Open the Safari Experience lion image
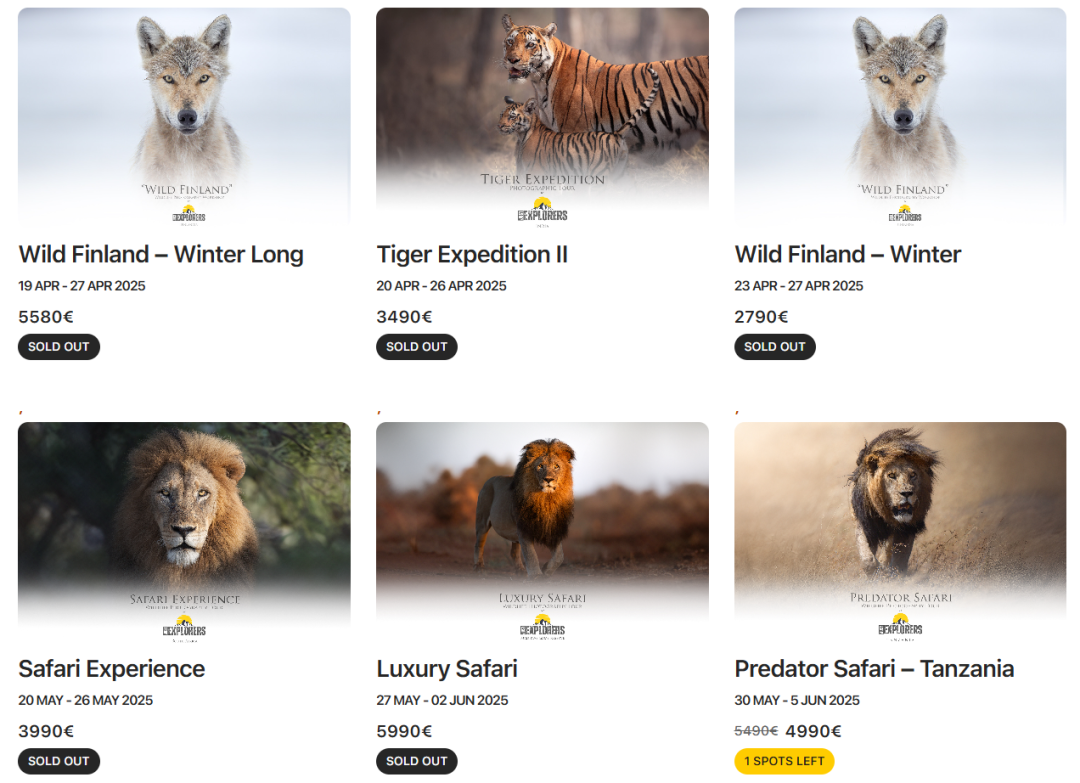This screenshot has width=1080, height=783. (x=184, y=532)
